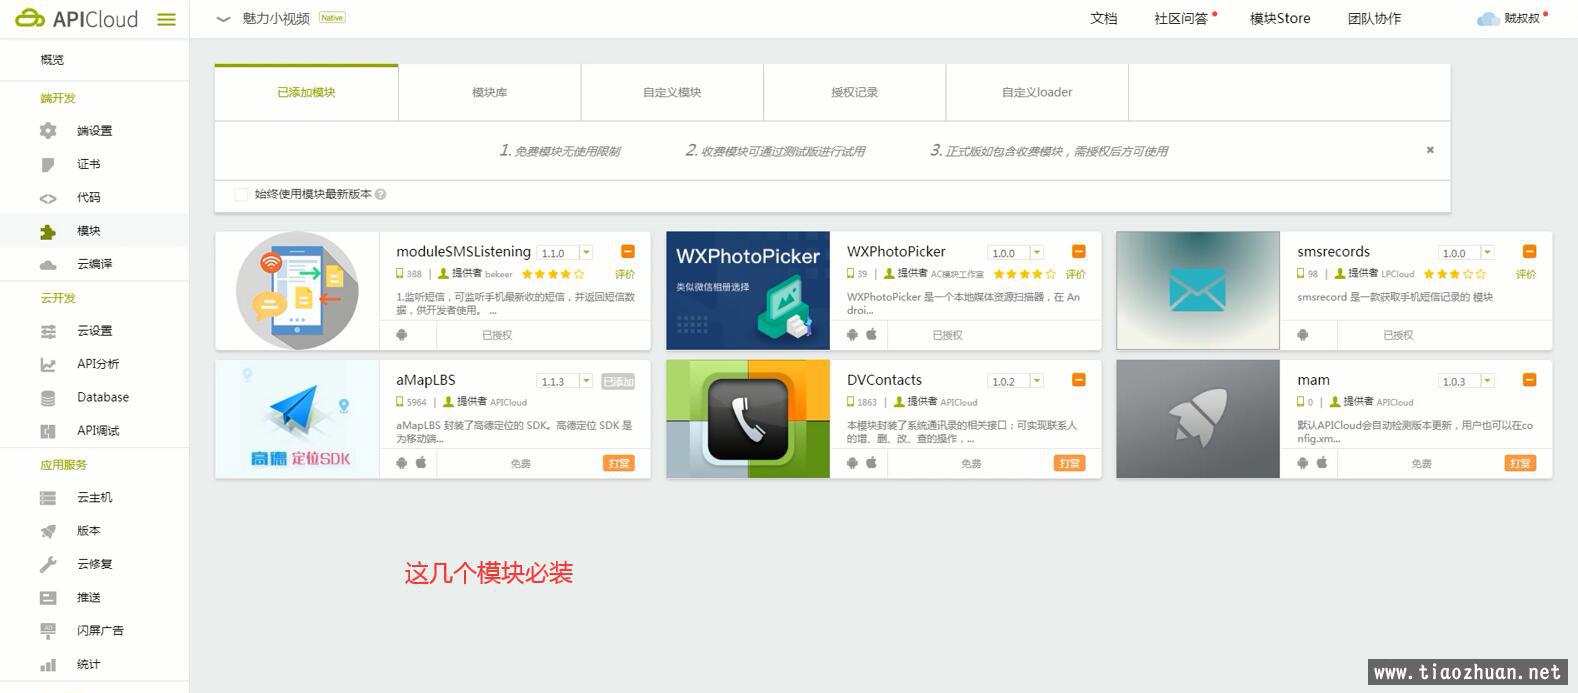The height and width of the screenshot is (693, 1578).
Task: Switch to 模块库 tab
Action: 489,92
